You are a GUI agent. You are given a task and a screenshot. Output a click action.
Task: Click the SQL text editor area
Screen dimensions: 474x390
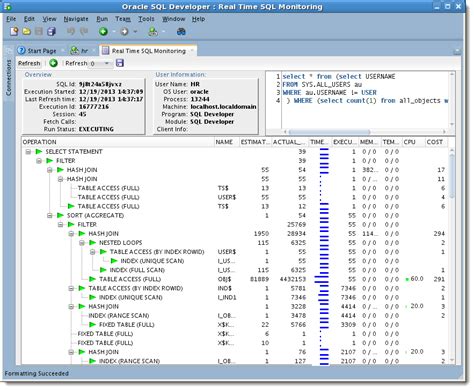[365, 100]
